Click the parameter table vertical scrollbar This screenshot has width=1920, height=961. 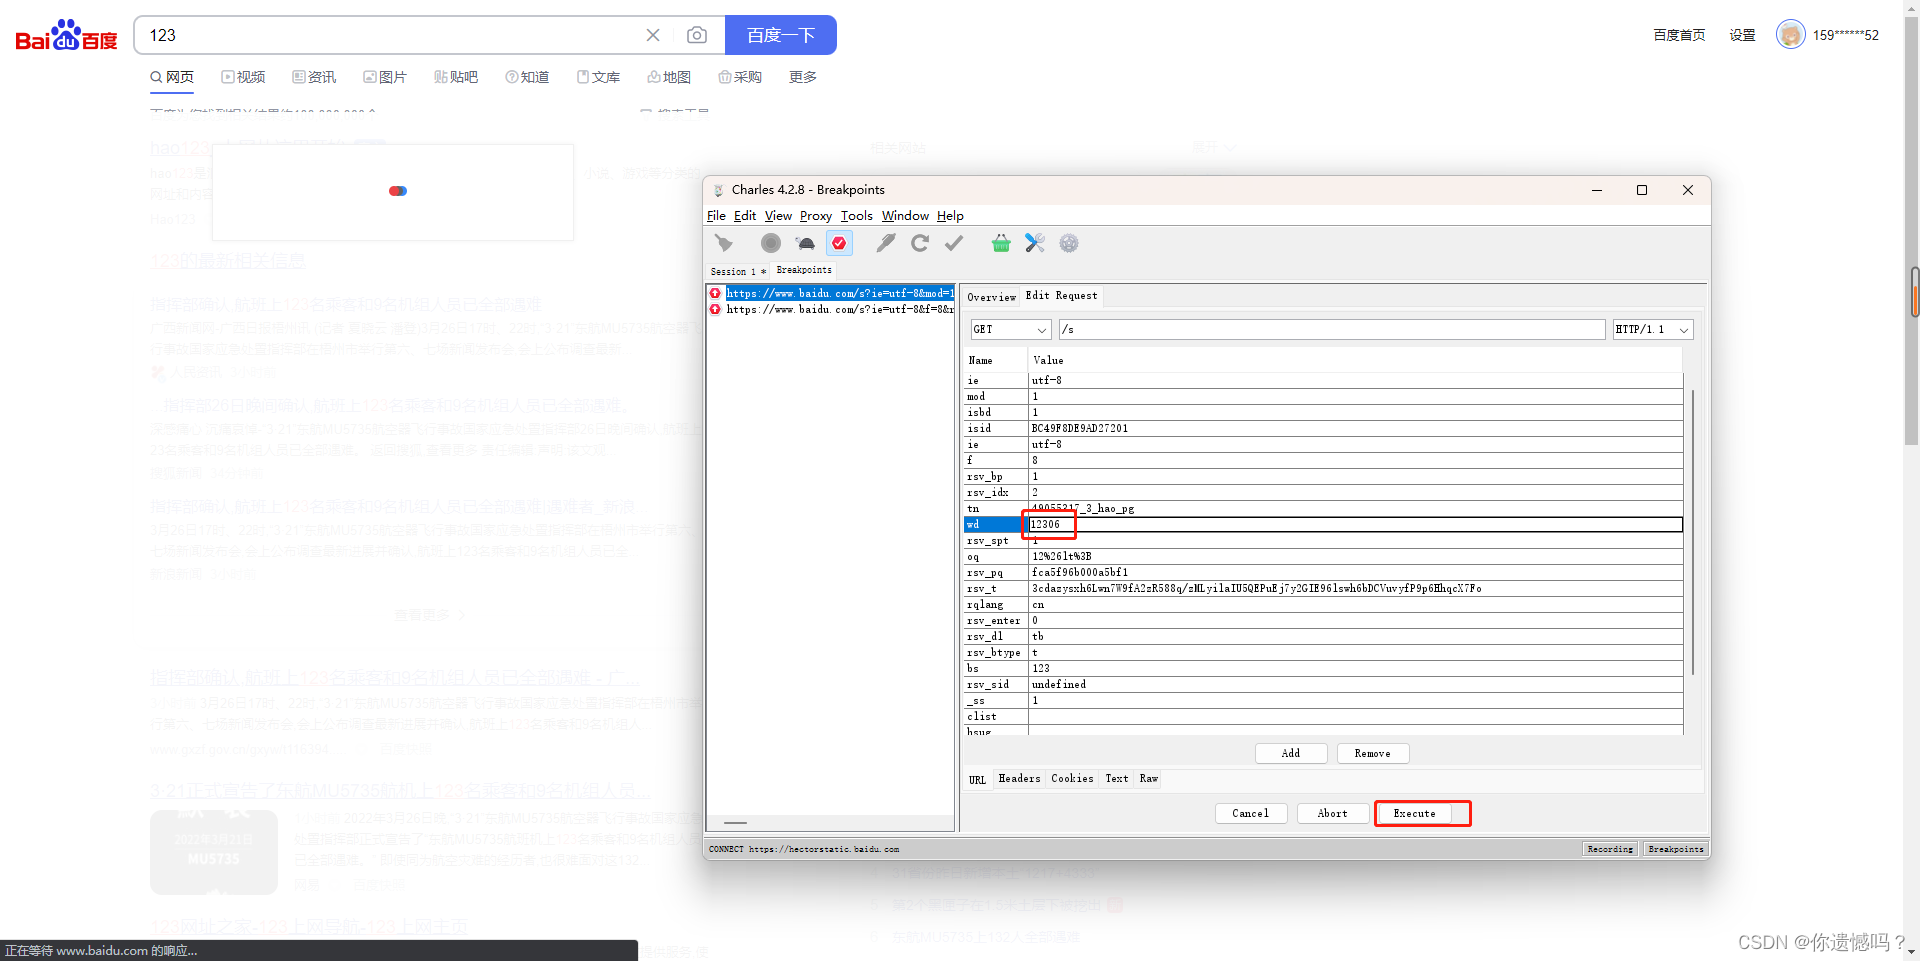pyautogui.click(x=1693, y=532)
